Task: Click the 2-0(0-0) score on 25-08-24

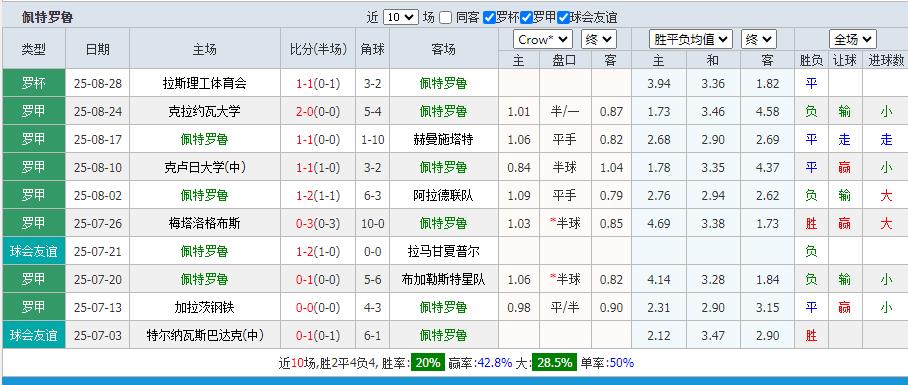Action: (x=318, y=111)
